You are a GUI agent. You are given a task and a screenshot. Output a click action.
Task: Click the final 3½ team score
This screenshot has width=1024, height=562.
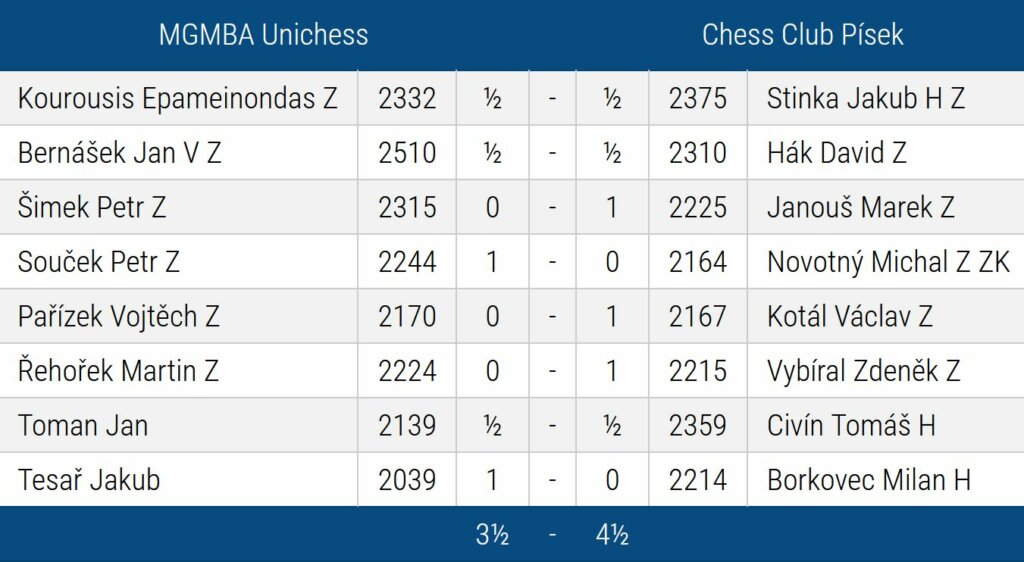pyautogui.click(x=492, y=535)
